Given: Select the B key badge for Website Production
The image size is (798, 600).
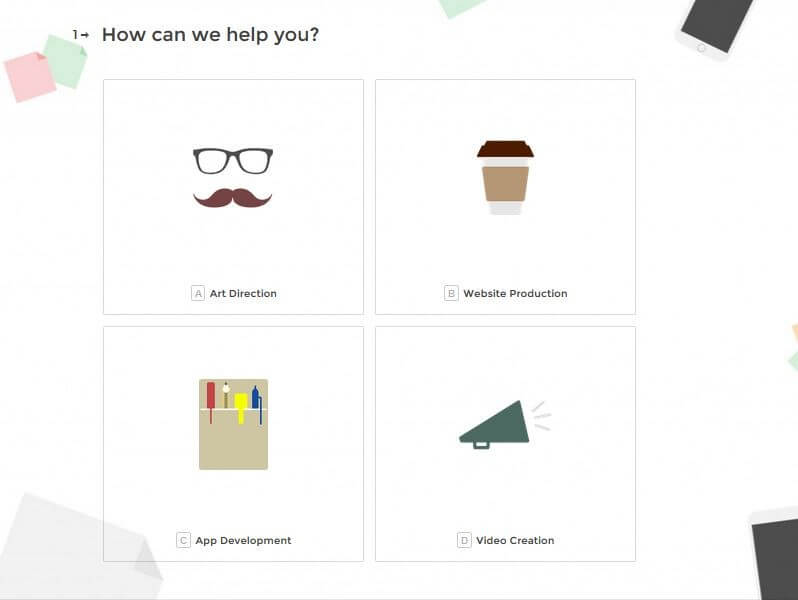Looking at the screenshot, I should [x=451, y=293].
